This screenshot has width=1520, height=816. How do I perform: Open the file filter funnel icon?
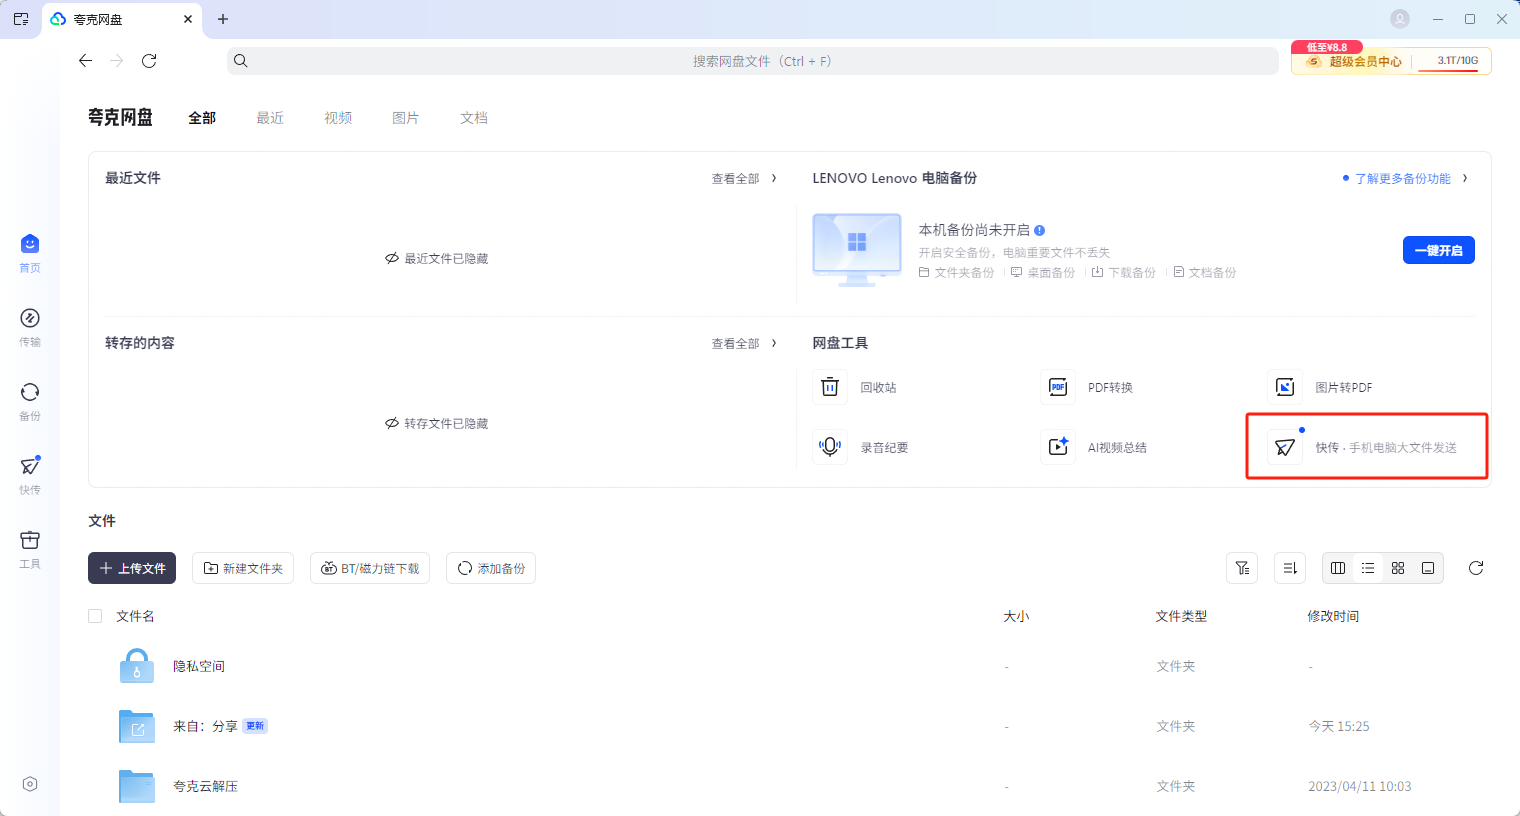point(1242,568)
